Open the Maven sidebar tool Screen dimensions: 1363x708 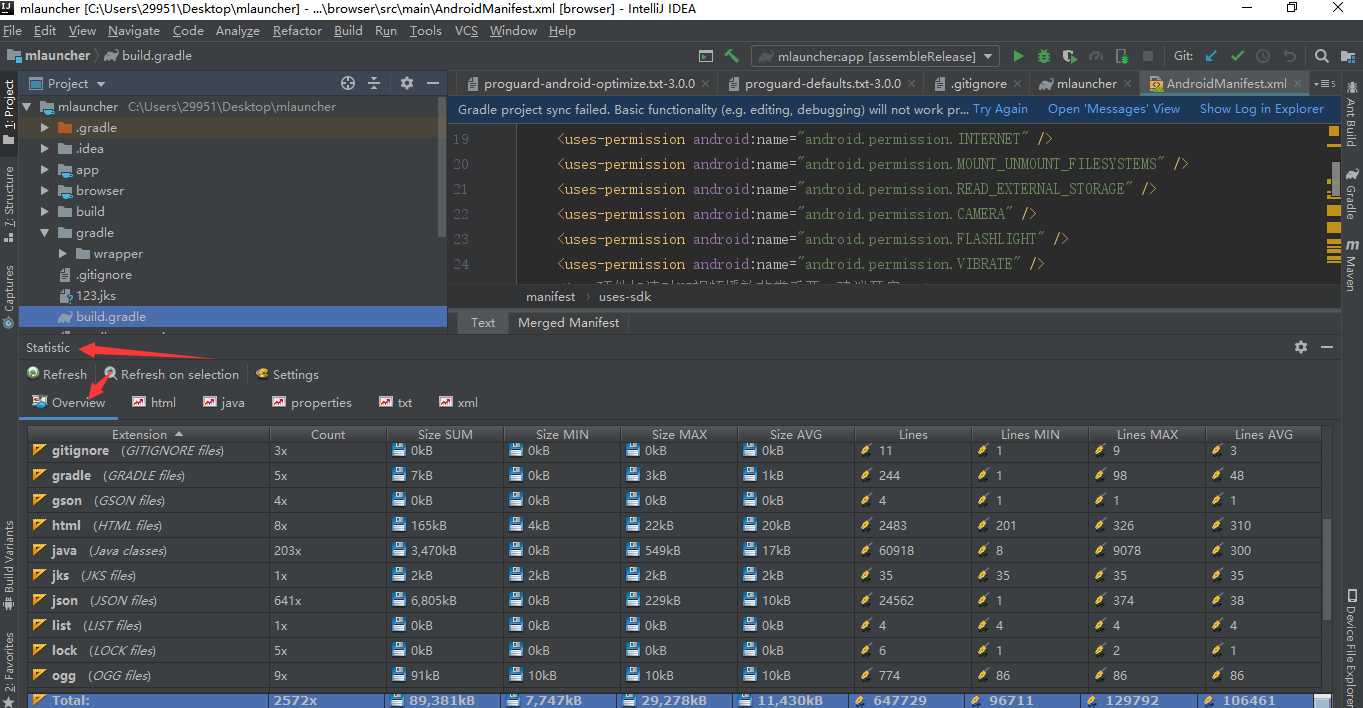1350,266
